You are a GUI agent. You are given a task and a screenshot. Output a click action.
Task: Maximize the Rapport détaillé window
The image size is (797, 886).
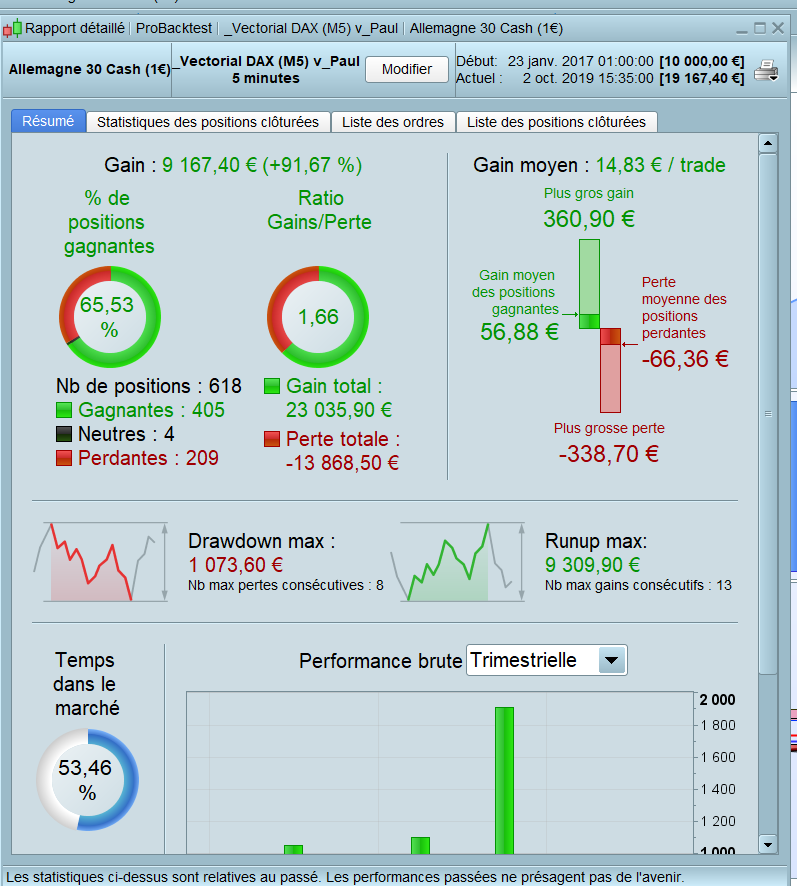point(760,28)
